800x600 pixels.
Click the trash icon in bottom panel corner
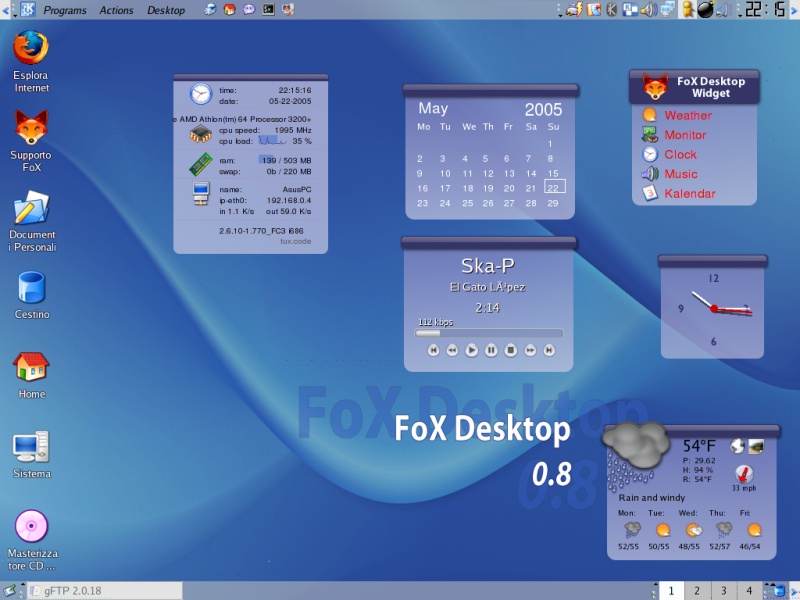(779, 591)
